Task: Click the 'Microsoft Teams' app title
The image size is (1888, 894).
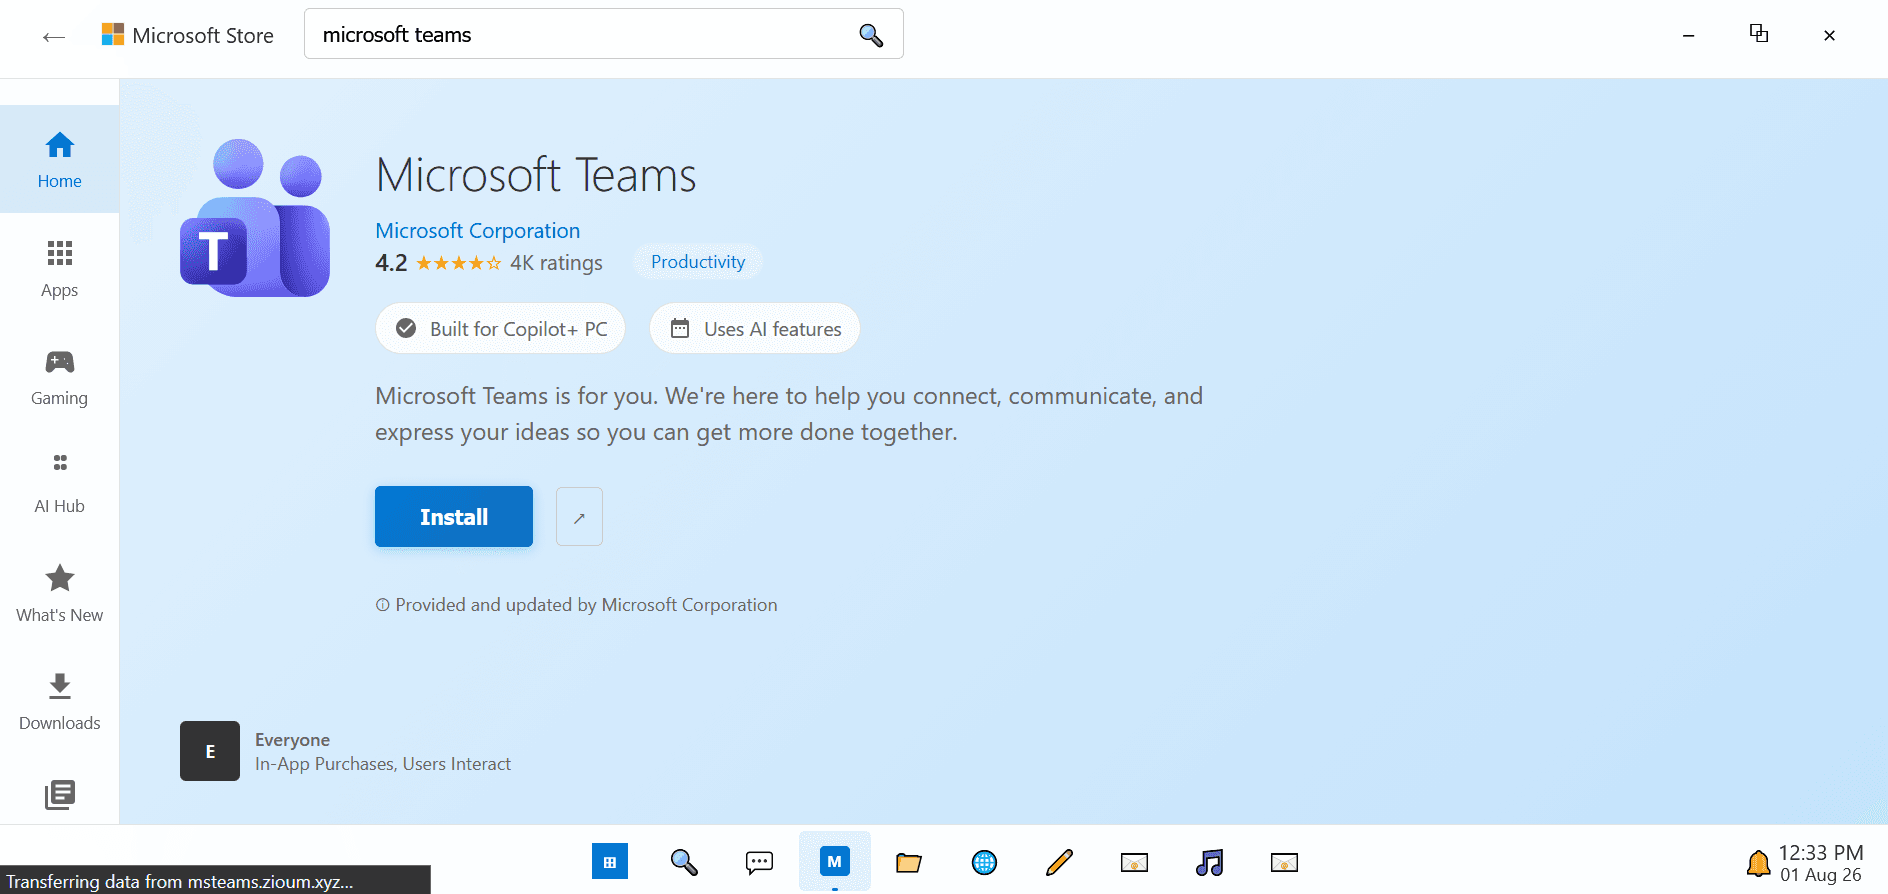Action: click(x=536, y=175)
